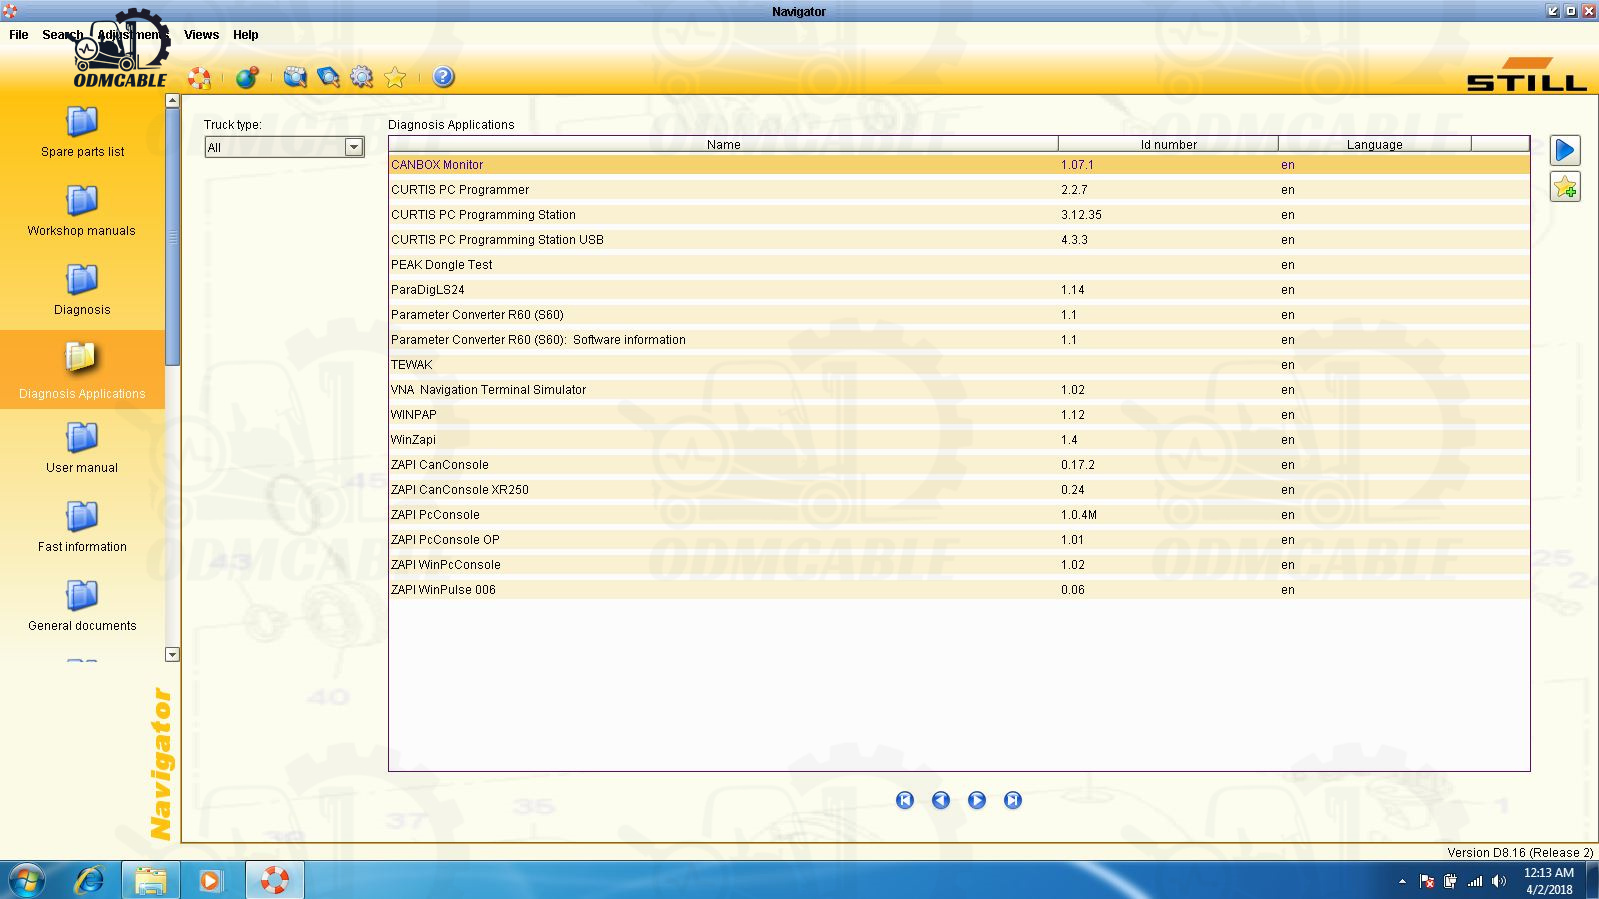Open Windows Start menu orb
The image size is (1599, 899).
click(27, 880)
